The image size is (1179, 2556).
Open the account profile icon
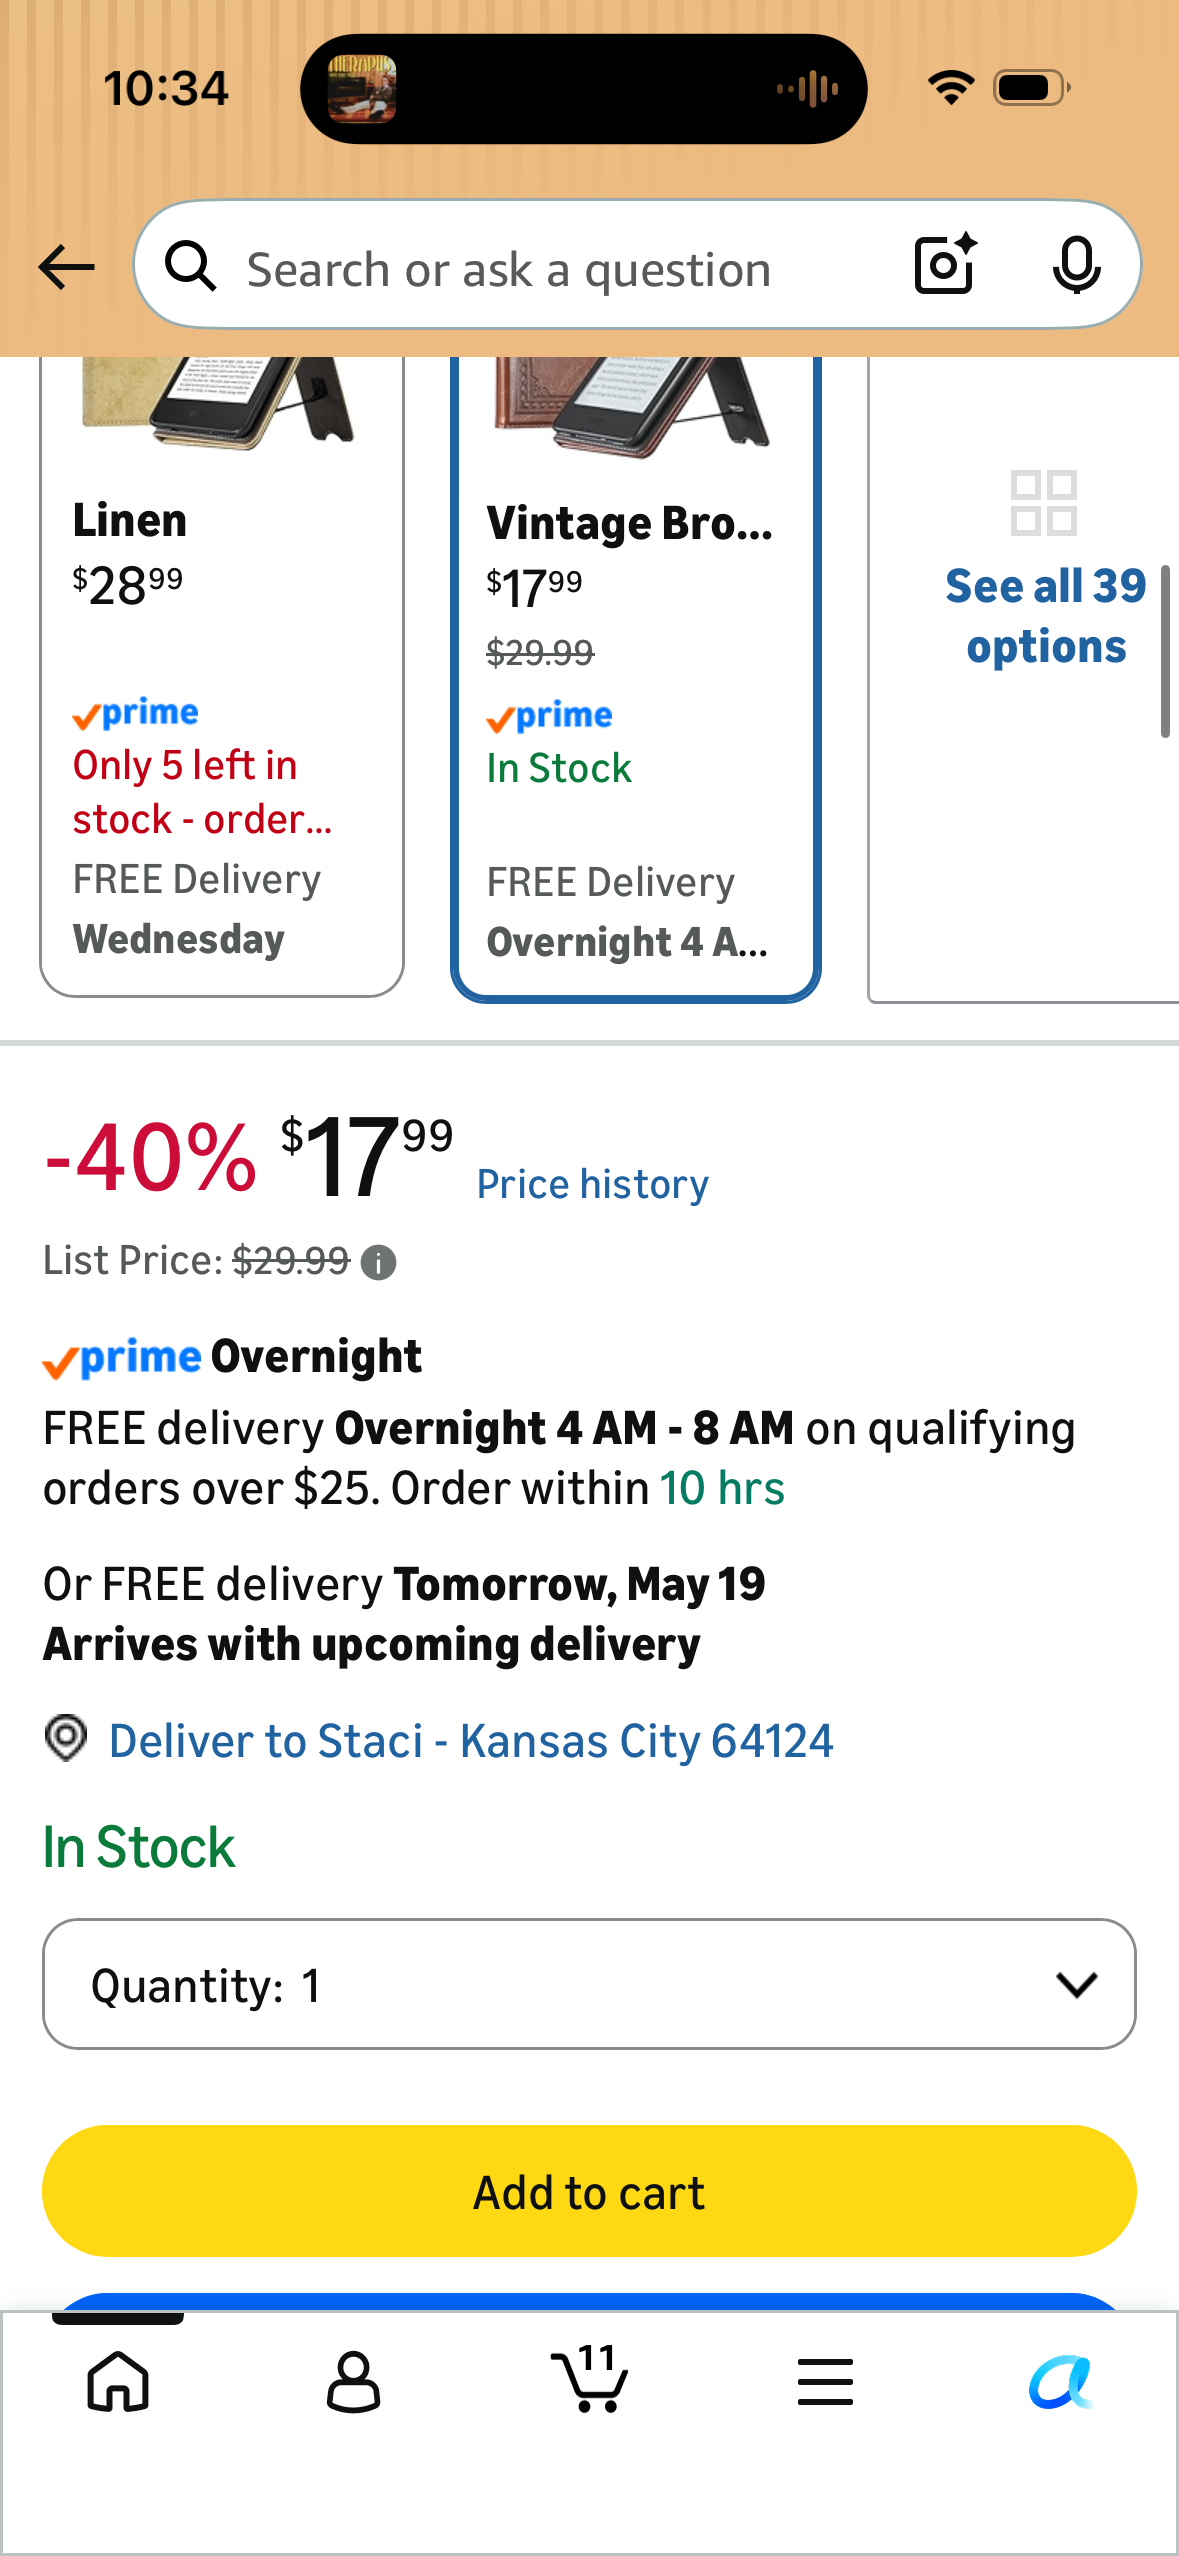pyautogui.click(x=353, y=2381)
